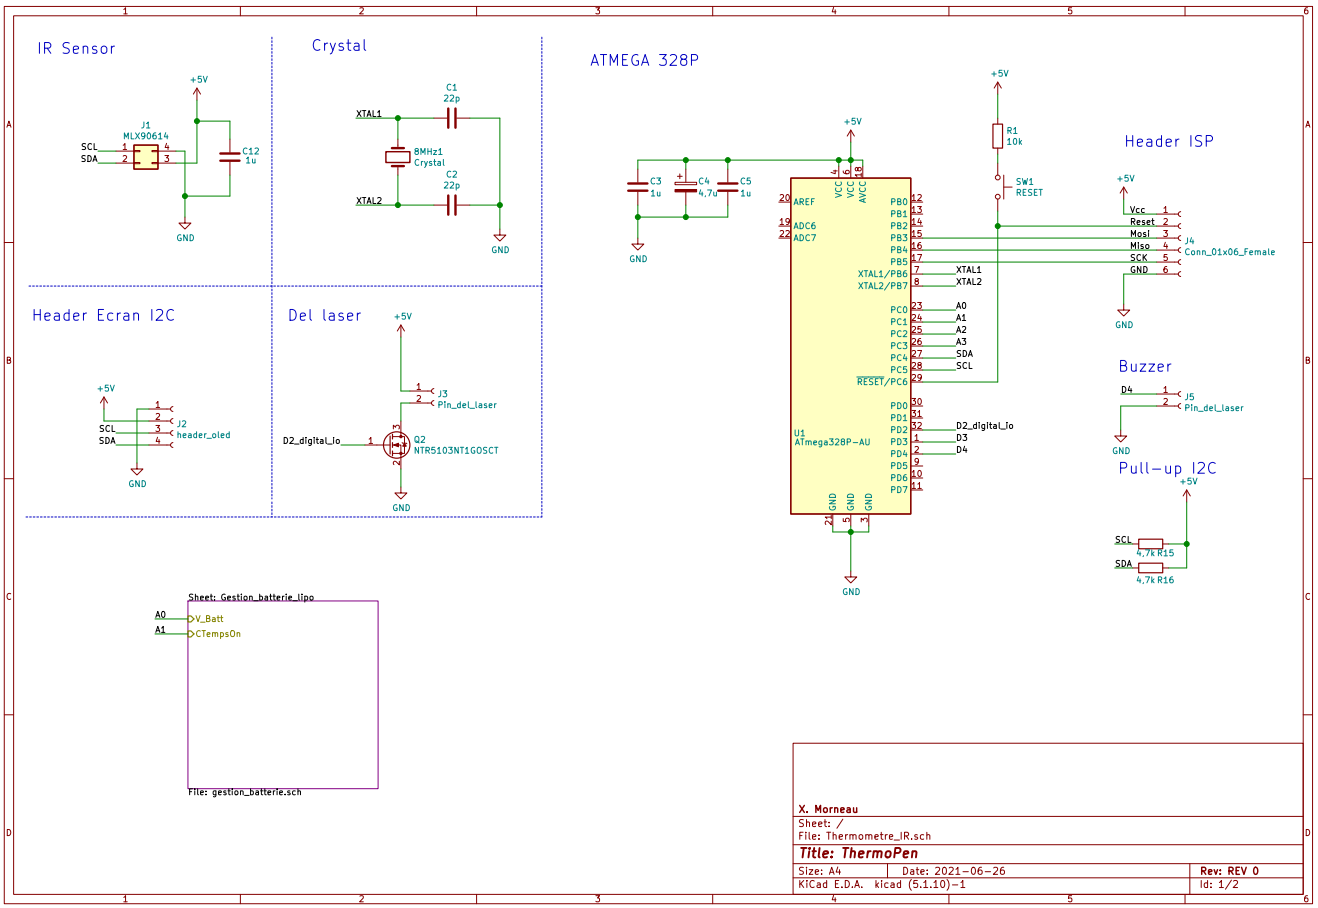Image resolution: width=1318 pixels, height=908 pixels.
Task: Click the +5V power symbol above R1
Action: [x=998, y=78]
